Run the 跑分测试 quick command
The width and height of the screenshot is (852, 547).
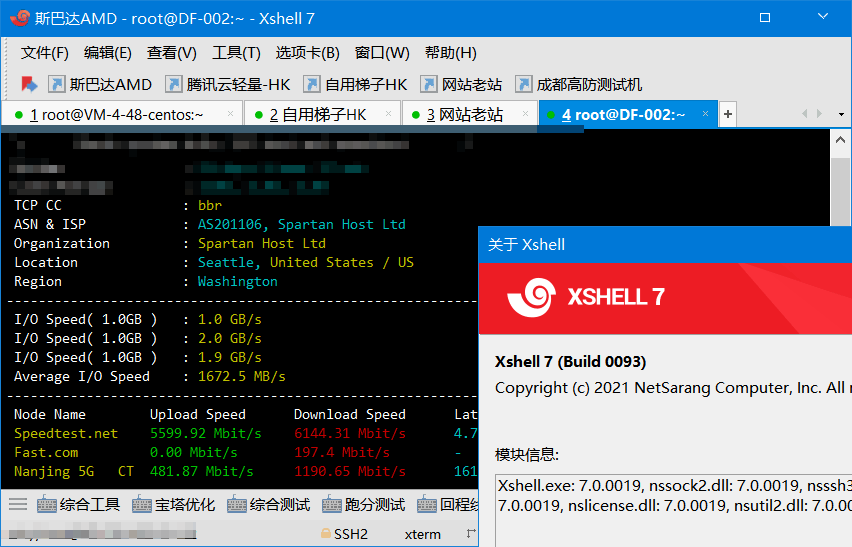(x=364, y=505)
